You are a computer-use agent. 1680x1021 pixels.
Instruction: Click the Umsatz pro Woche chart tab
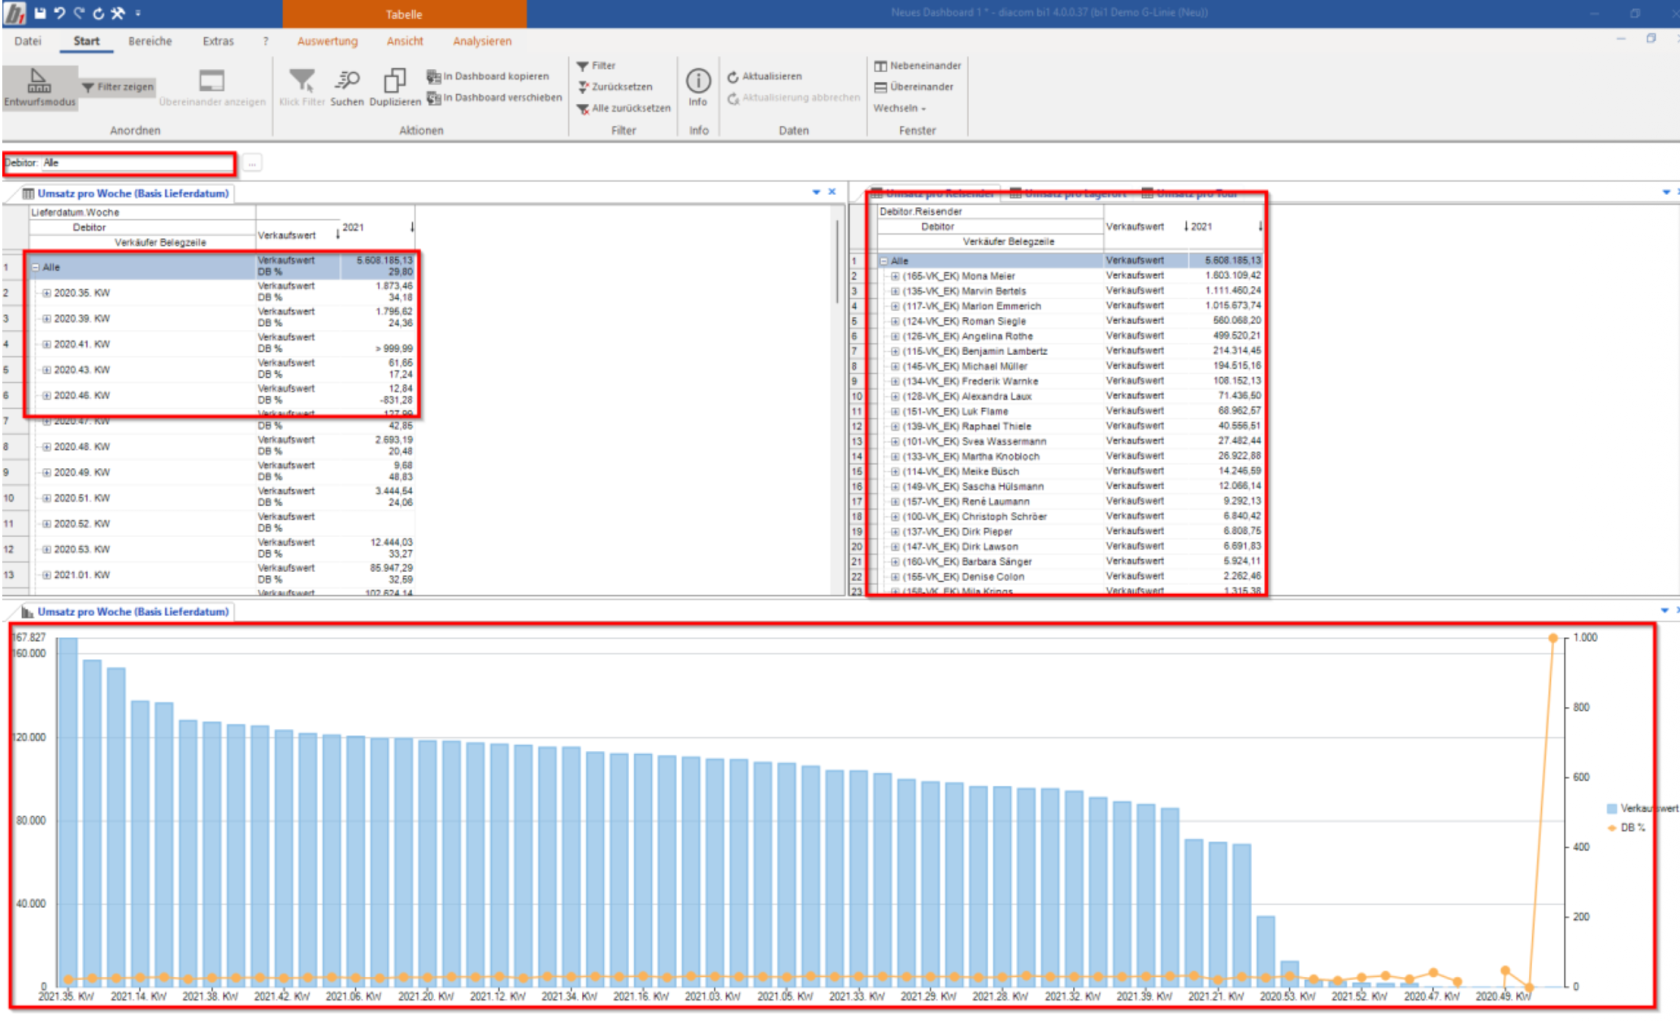coord(125,611)
